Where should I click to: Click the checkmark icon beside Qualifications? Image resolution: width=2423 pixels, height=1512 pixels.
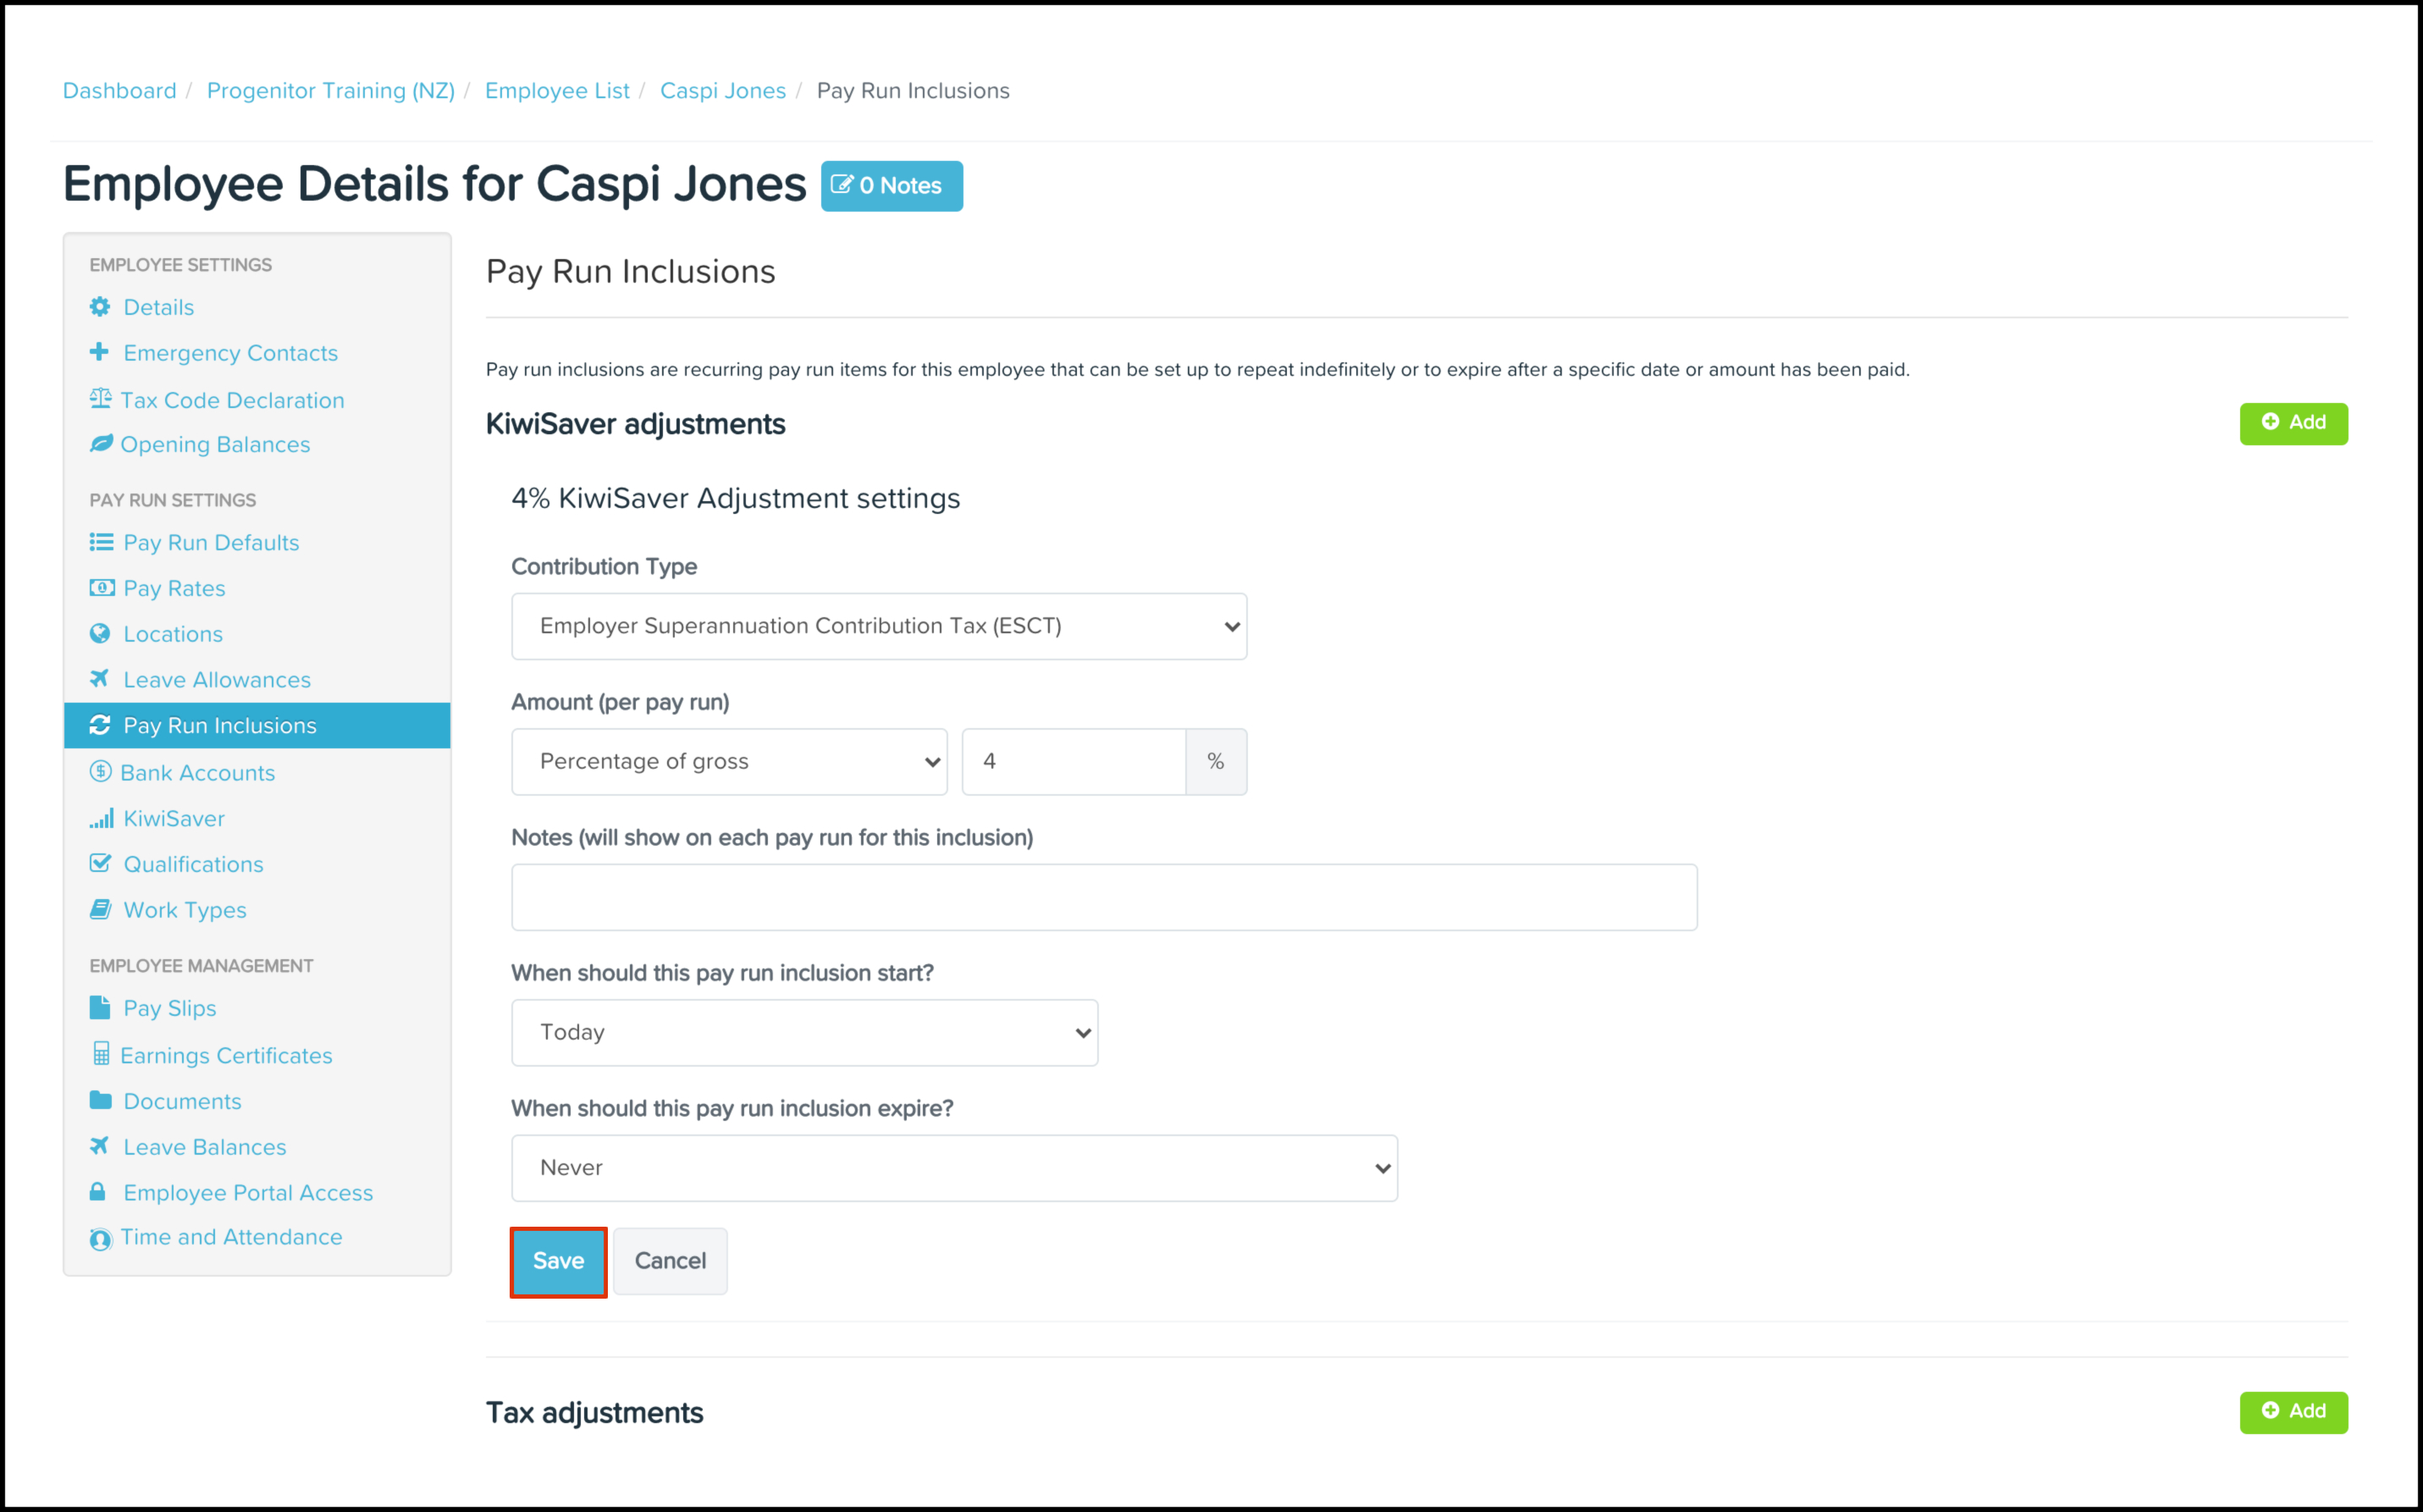(100, 864)
